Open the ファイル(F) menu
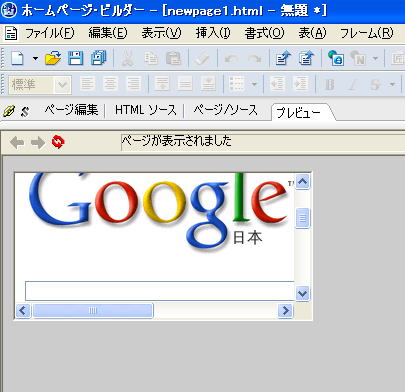Image resolution: width=405 pixels, height=392 pixels. (x=50, y=33)
